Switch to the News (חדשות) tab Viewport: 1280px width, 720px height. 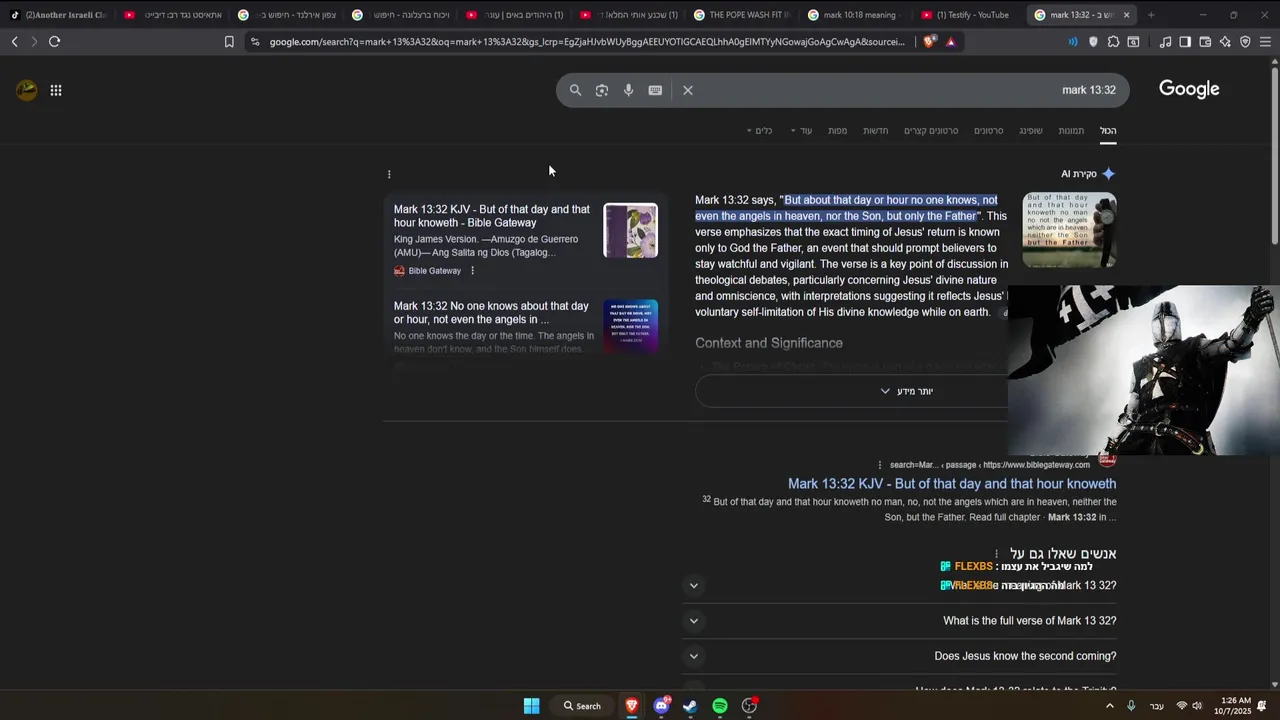coord(876,131)
